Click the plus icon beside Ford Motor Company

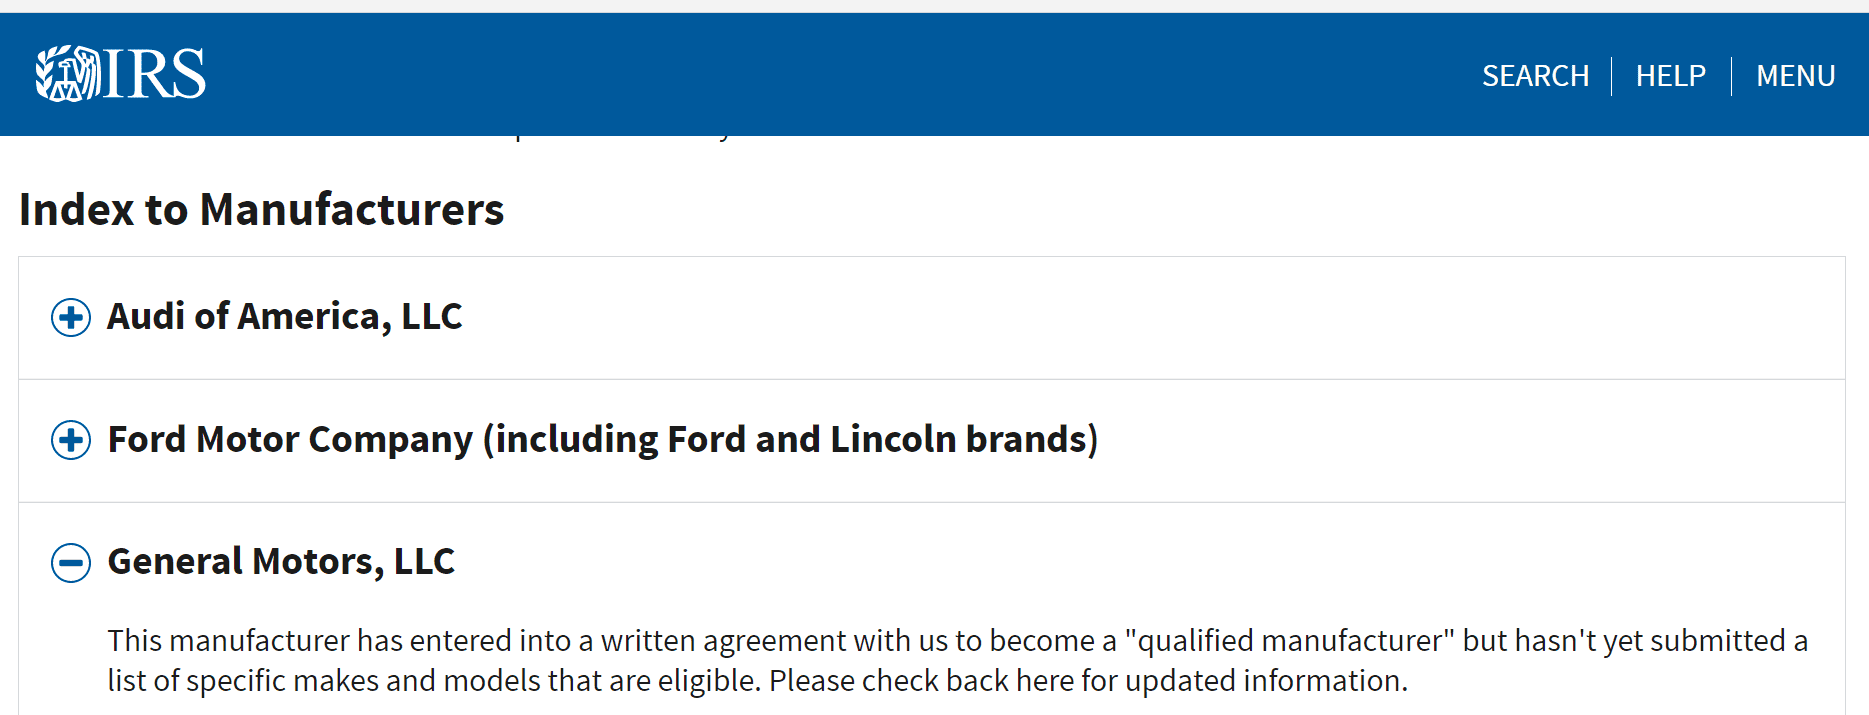point(71,440)
